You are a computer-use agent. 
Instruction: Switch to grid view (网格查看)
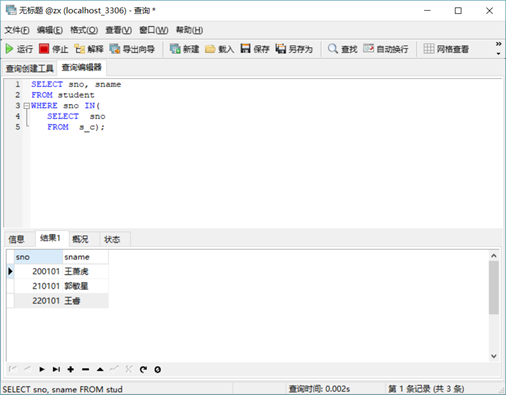tap(446, 49)
